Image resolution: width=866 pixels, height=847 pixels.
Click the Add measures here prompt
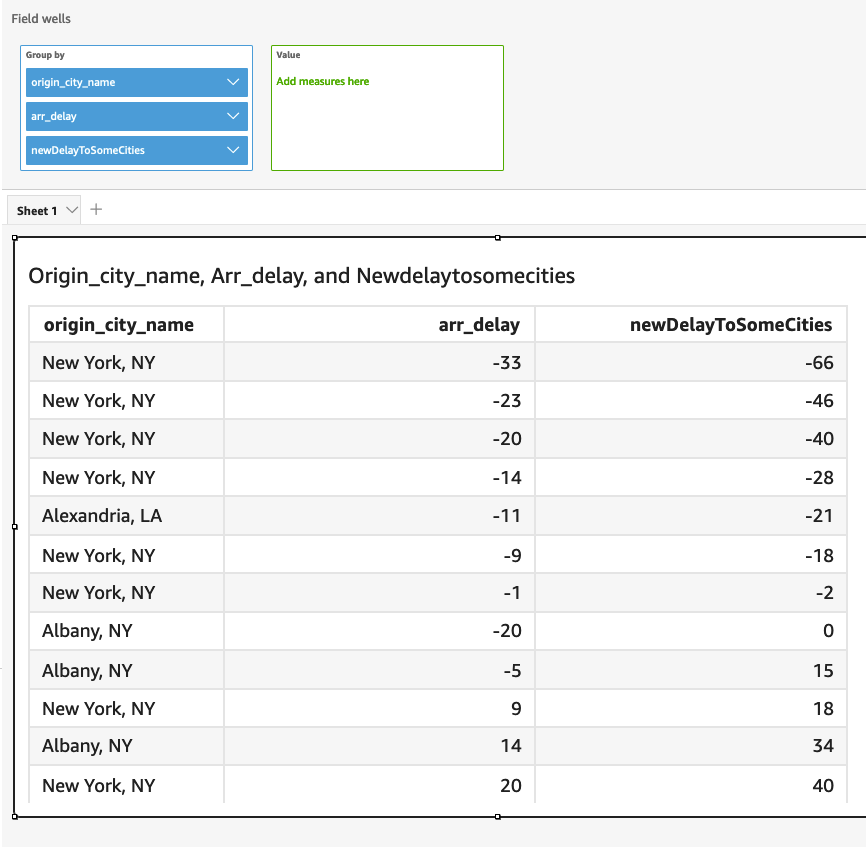tap(323, 81)
